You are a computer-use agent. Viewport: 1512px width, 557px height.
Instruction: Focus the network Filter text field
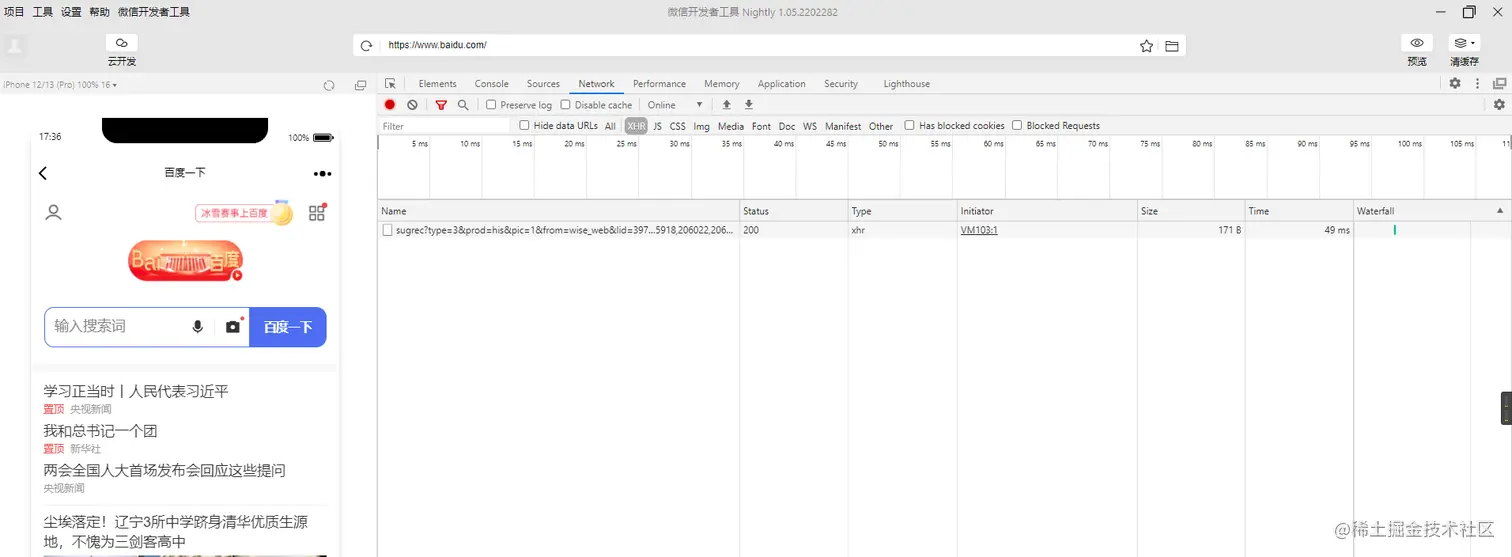tap(444, 126)
